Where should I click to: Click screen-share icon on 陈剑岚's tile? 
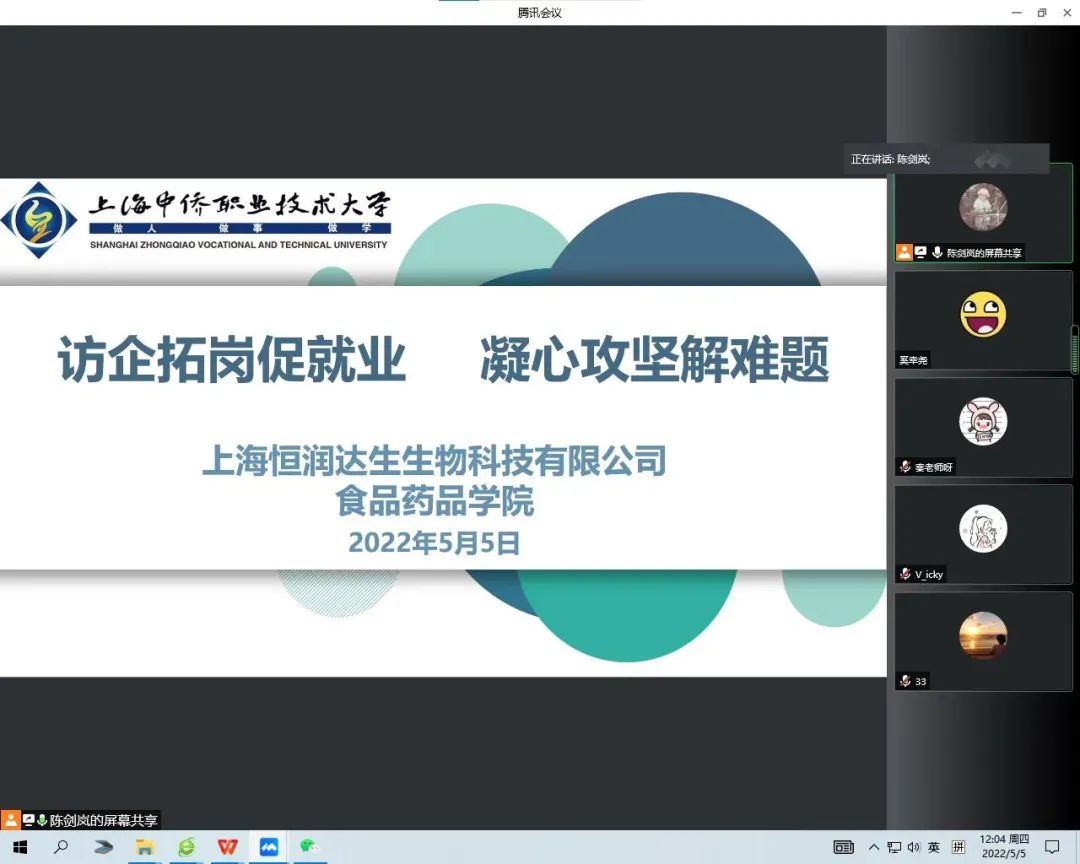click(x=921, y=252)
